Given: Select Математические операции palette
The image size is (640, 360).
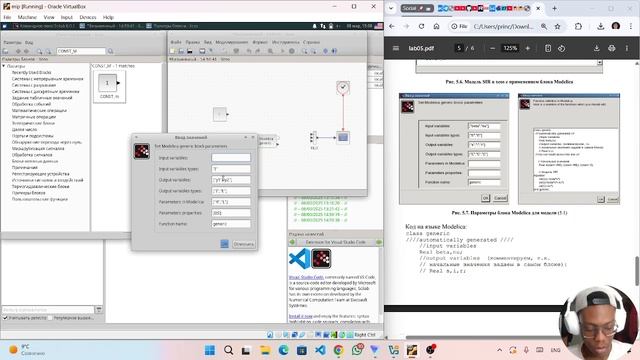Looking at the screenshot, I should [39, 110].
